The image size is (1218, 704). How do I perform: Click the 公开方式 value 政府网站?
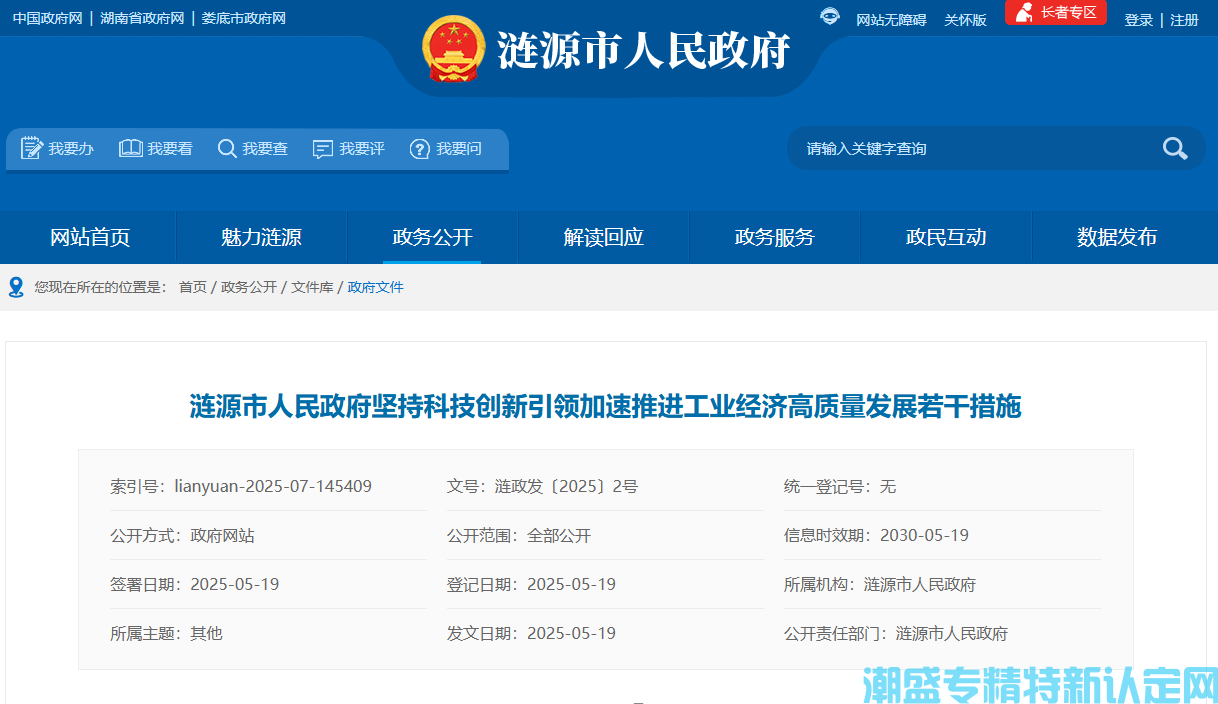point(223,535)
